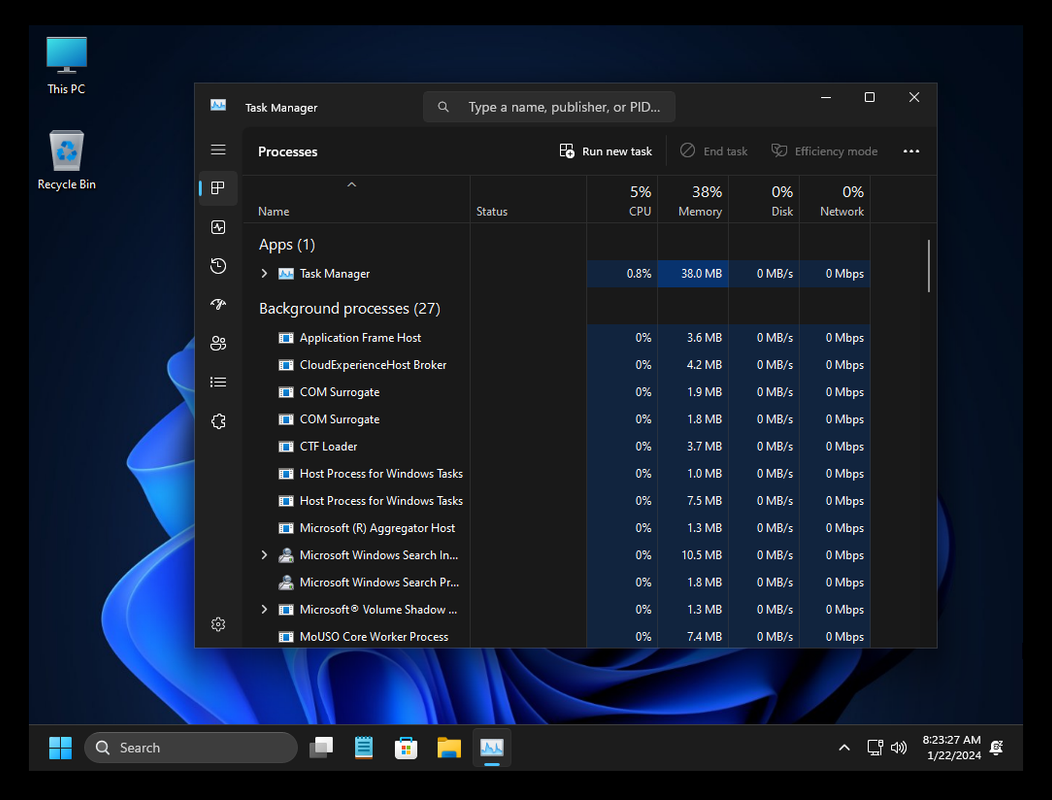Click the Microsoft Windows Search Pr... process icon
Image resolution: width=1052 pixels, height=800 pixels.
point(286,582)
